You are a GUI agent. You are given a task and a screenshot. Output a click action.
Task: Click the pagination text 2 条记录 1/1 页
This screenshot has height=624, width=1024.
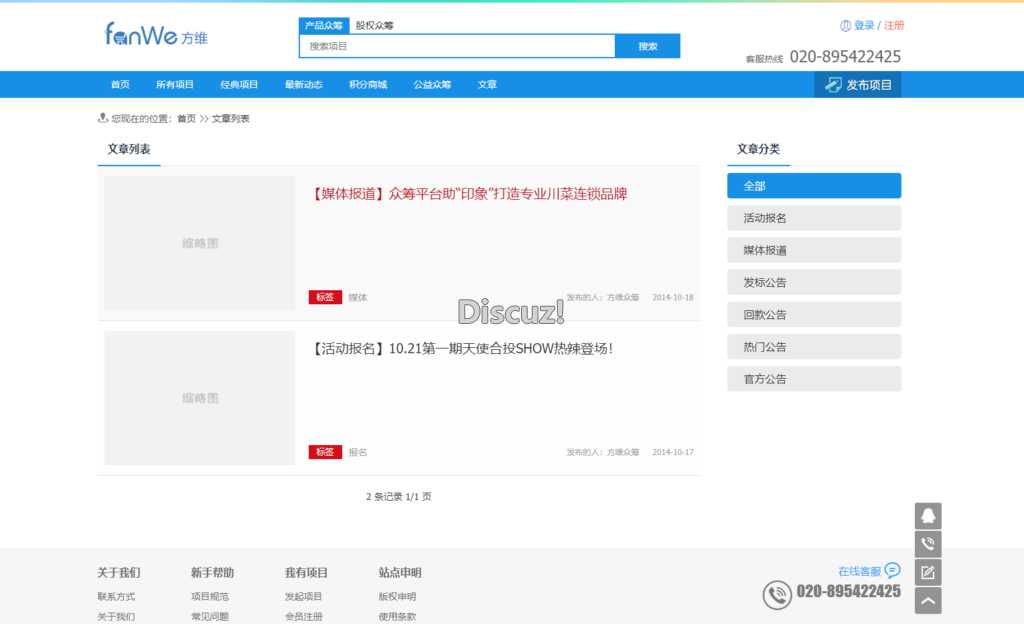point(398,497)
